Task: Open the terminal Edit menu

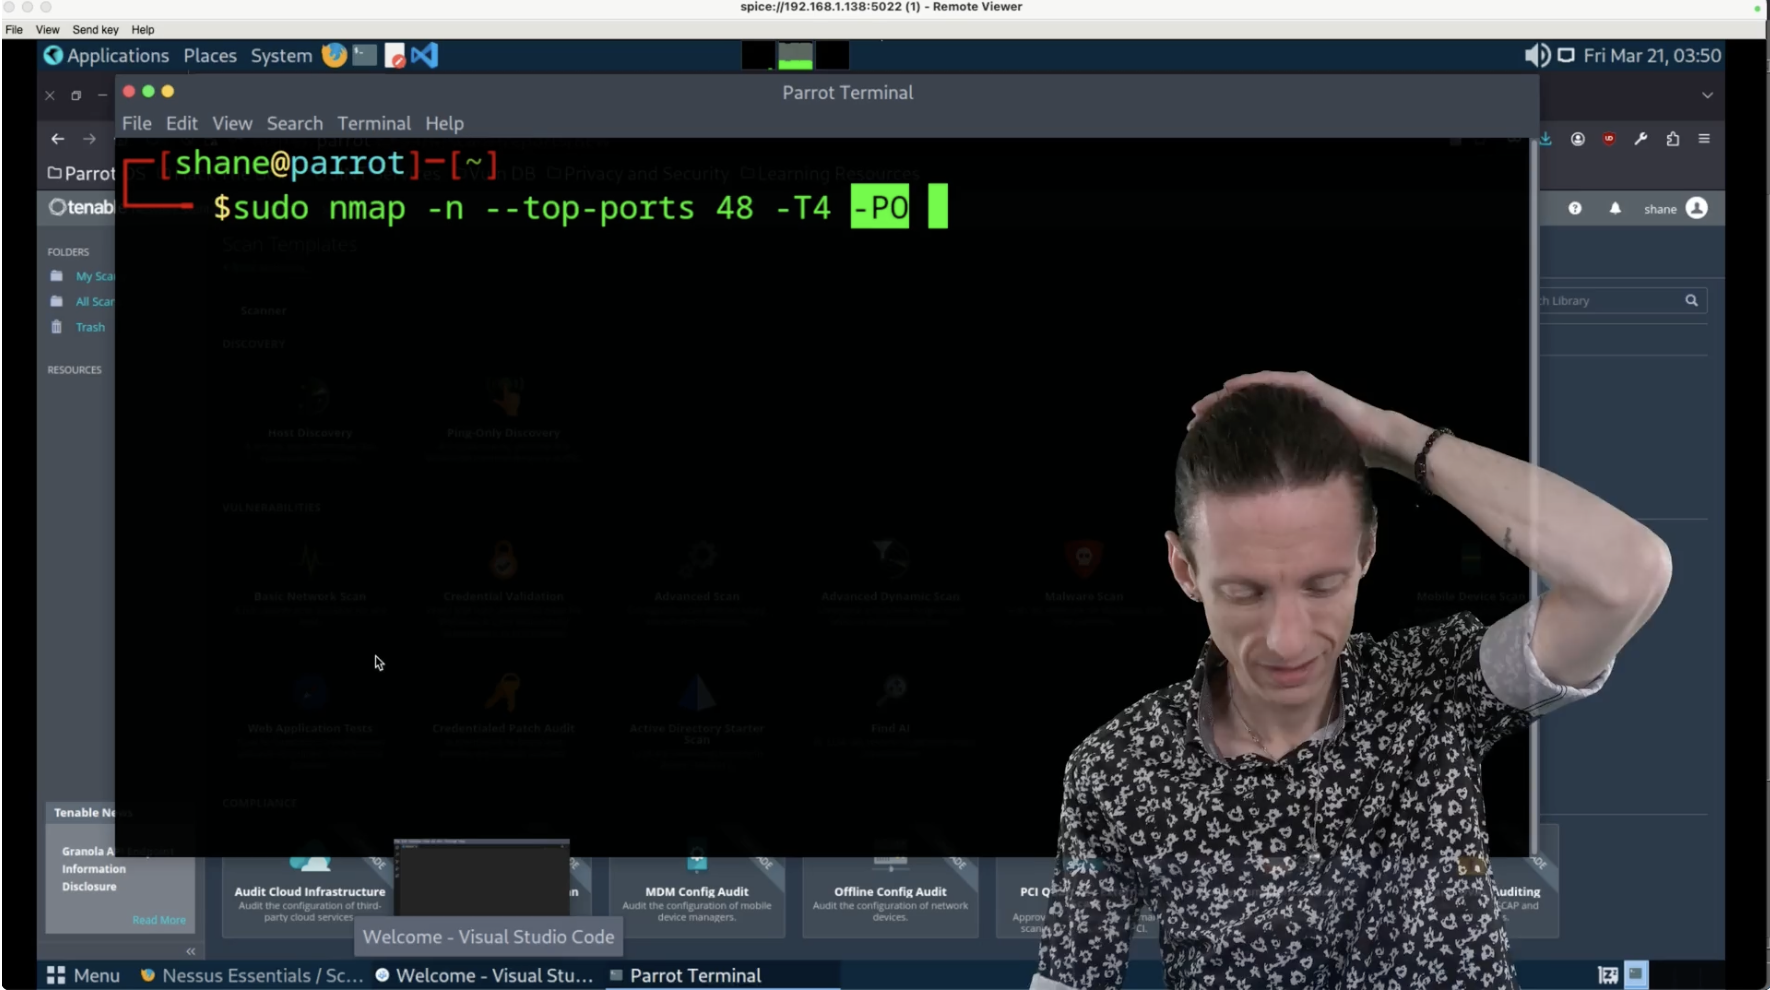Action: [x=182, y=123]
